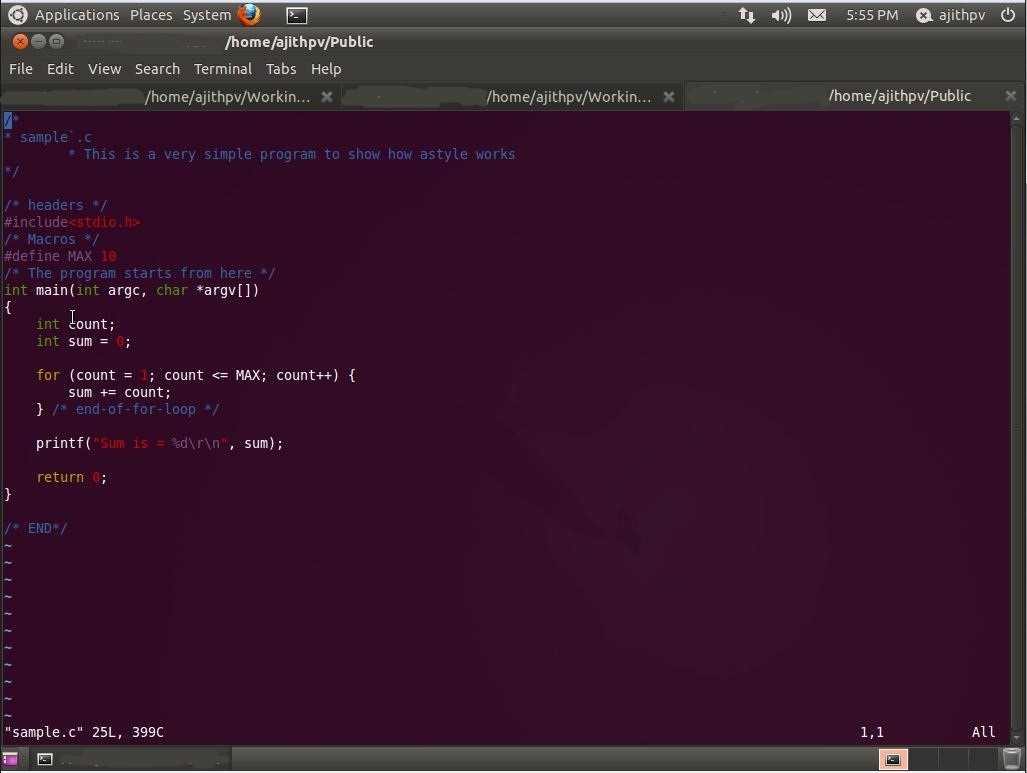Open the Tabs menu

pos(280,68)
